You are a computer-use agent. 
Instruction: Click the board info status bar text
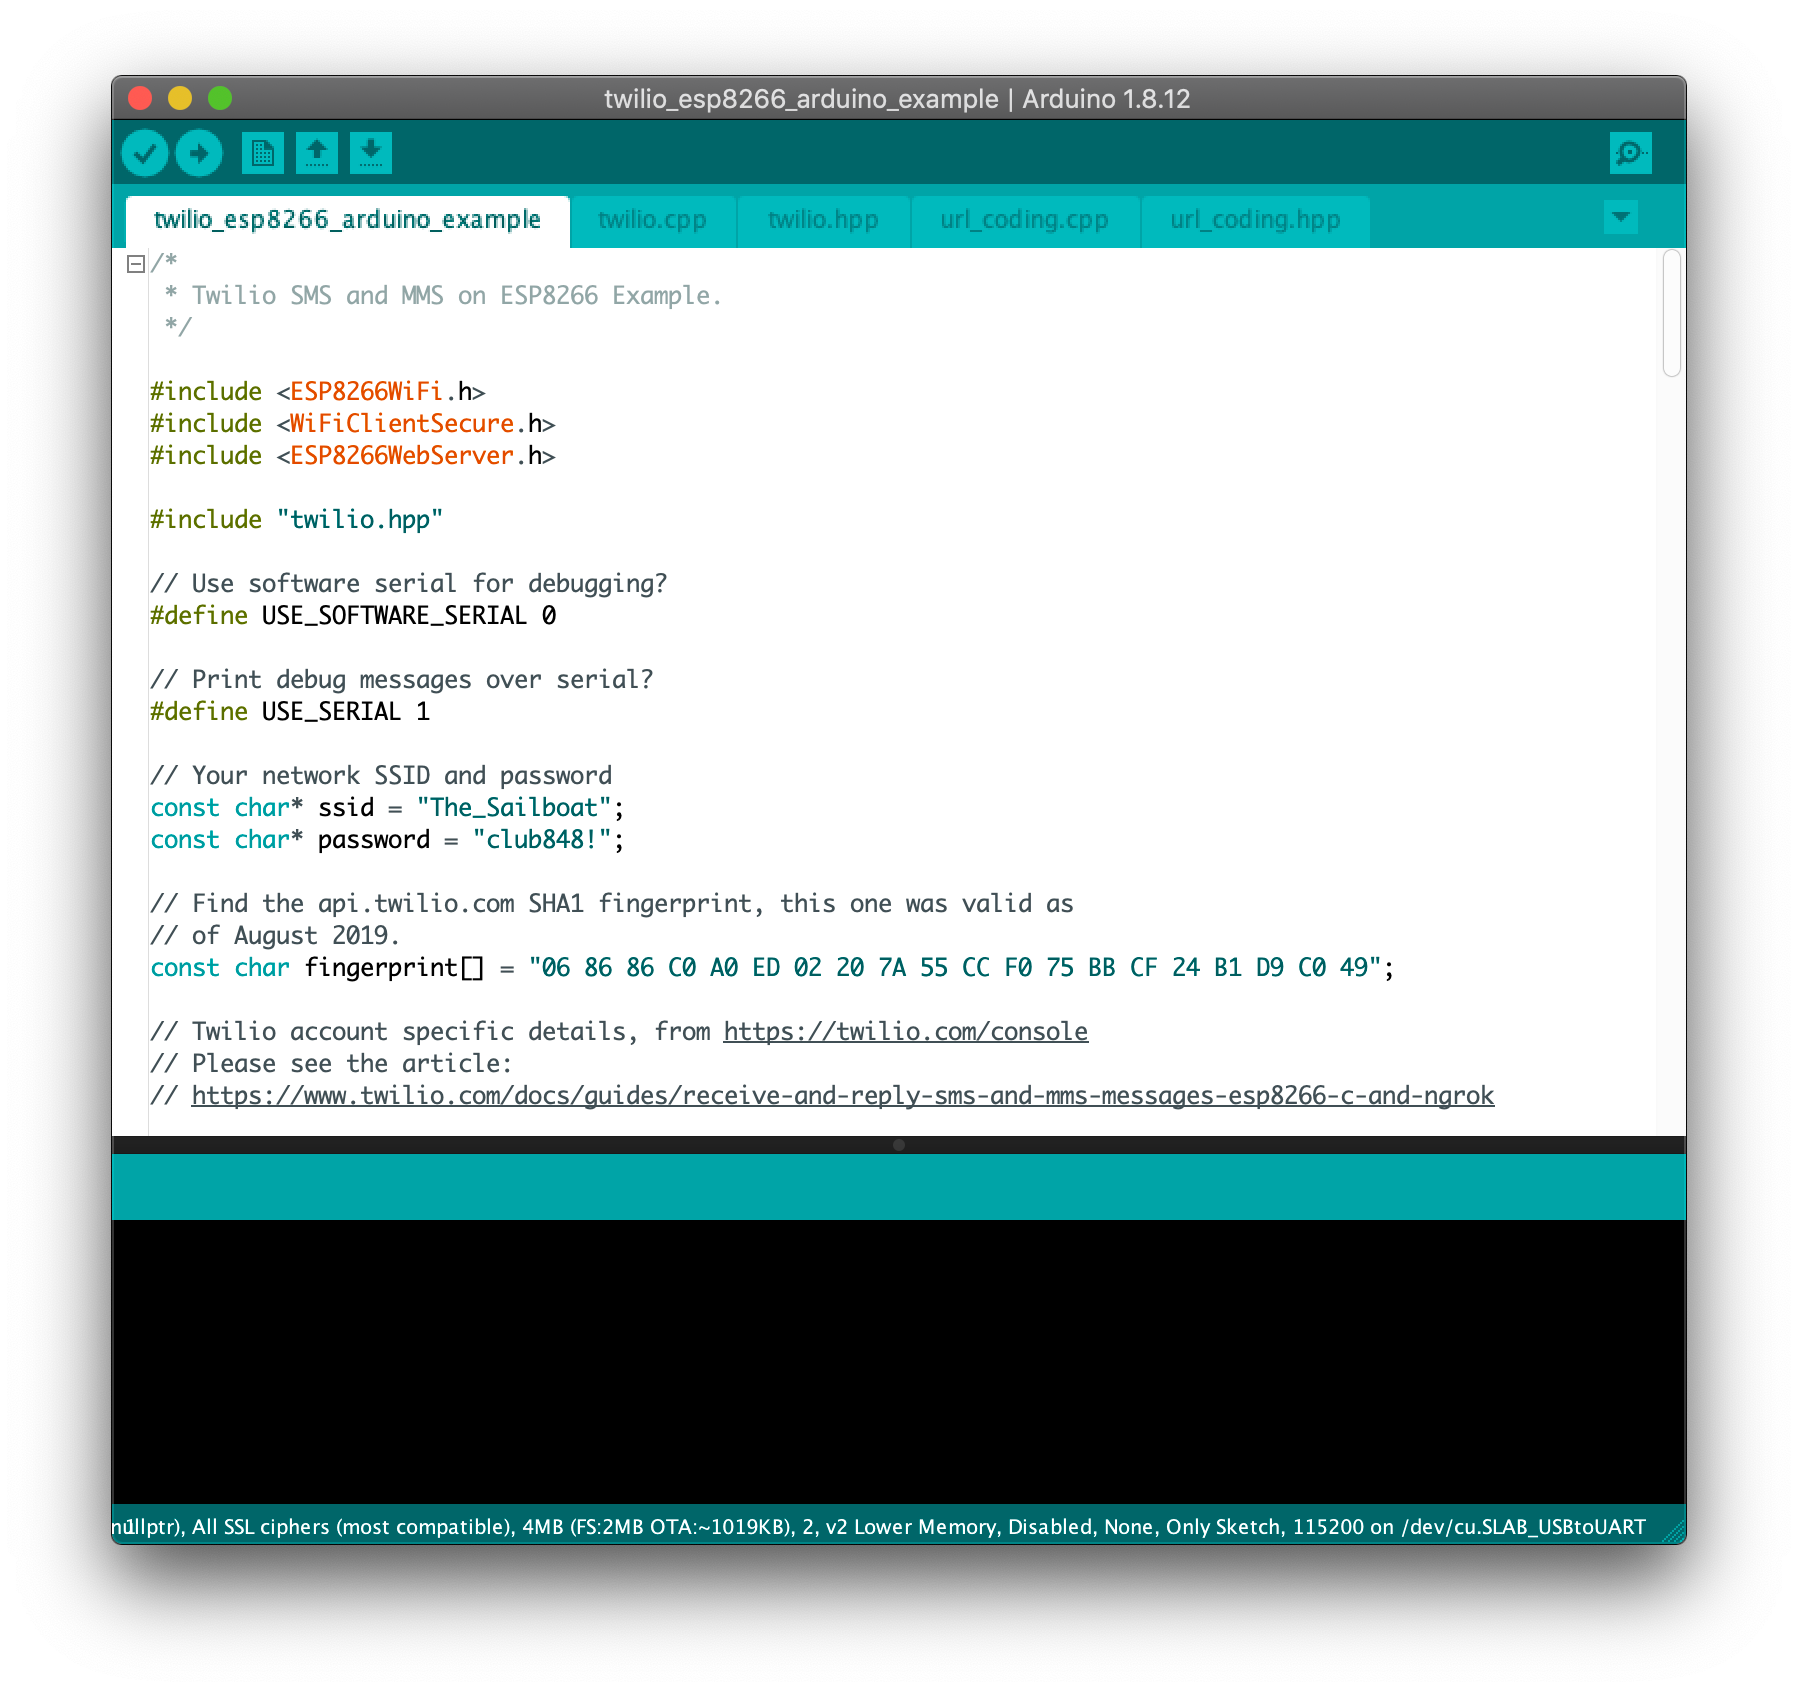pos(879,1526)
